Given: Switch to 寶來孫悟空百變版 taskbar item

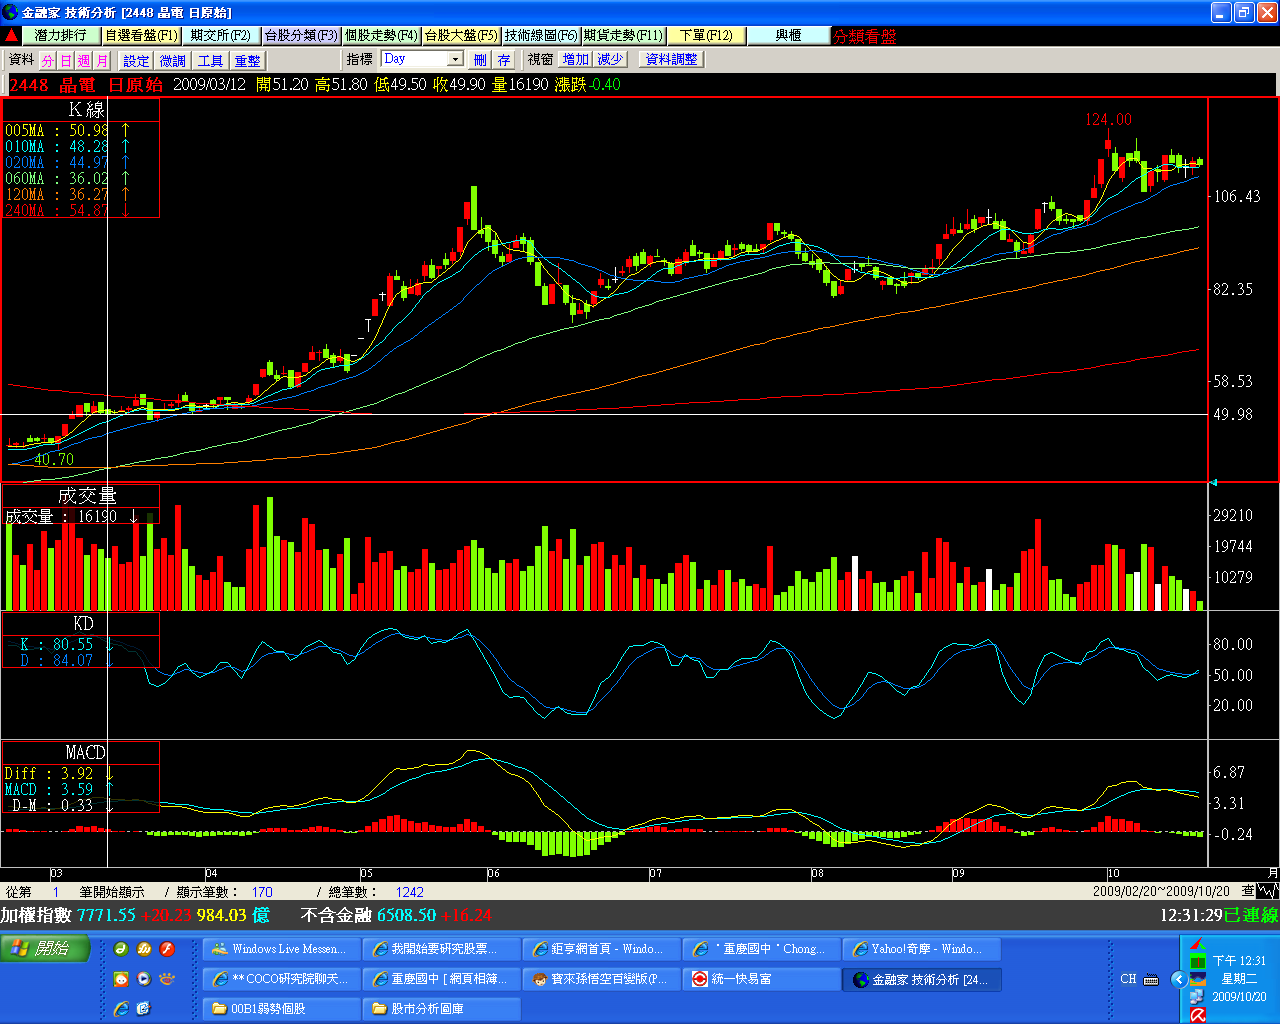Looking at the screenshot, I should point(601,979).
